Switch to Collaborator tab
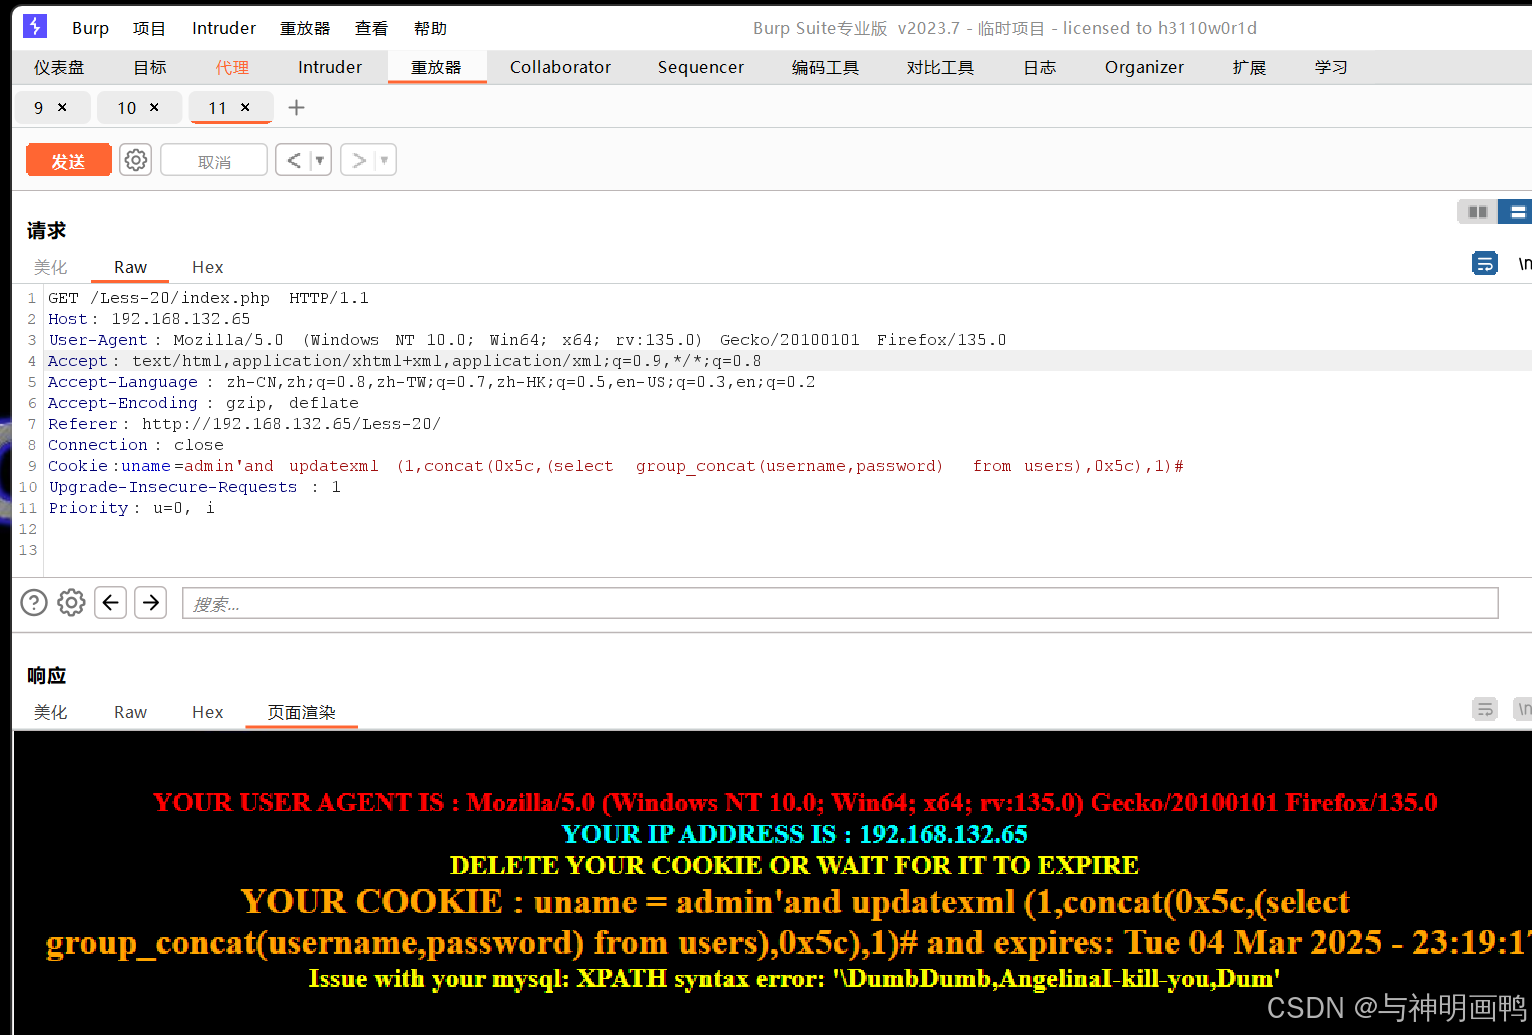This screenshot has width=1532, height=1035. [x=560, y=67]
